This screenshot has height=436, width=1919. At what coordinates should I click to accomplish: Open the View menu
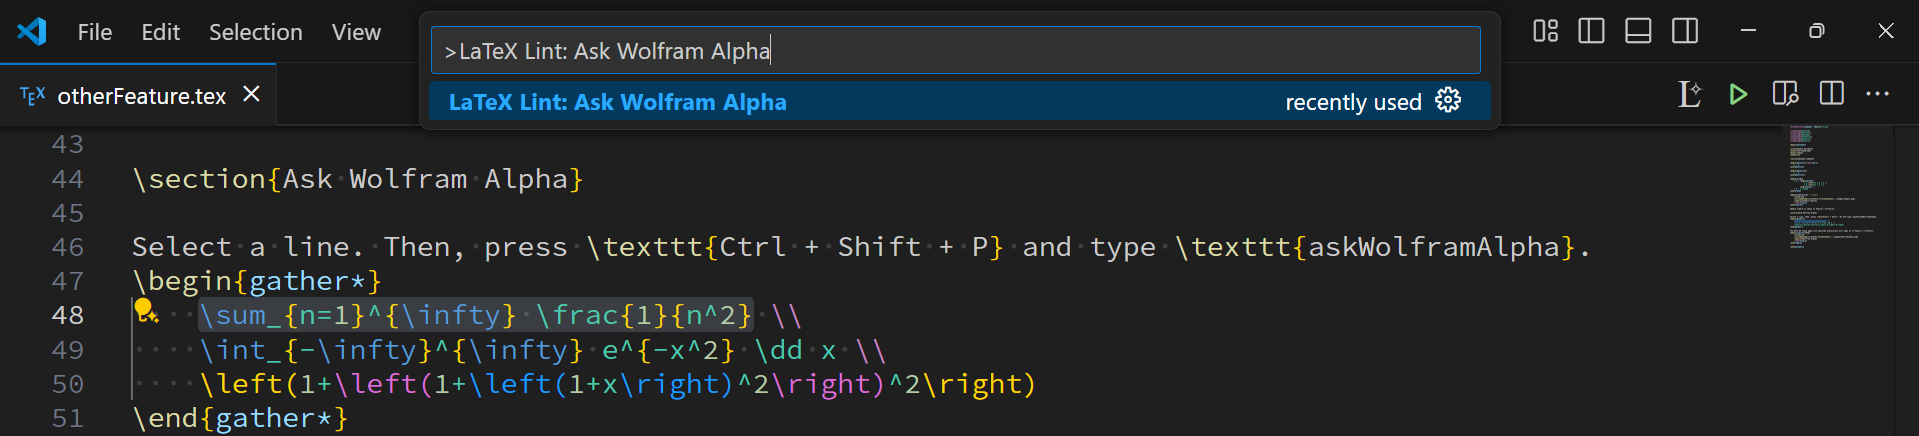[x=356, y=32]
